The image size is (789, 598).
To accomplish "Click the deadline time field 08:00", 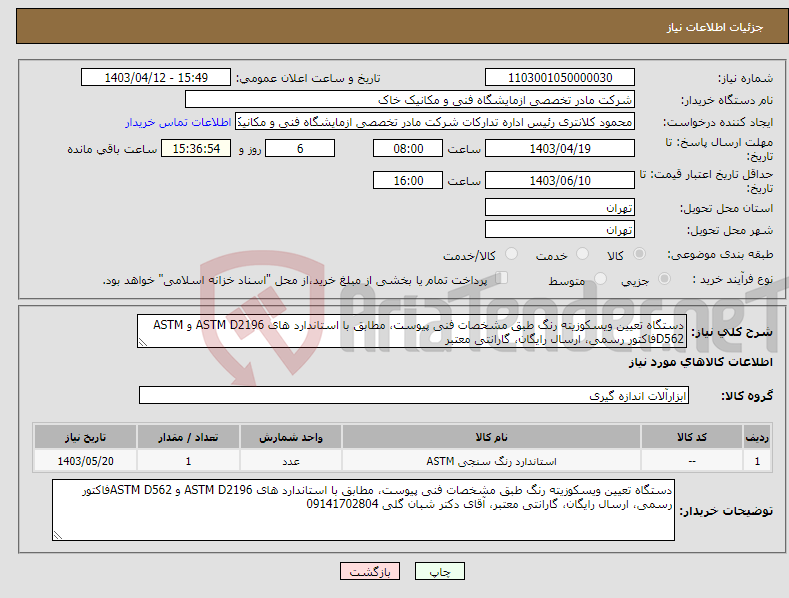I will tap(408, 148).
